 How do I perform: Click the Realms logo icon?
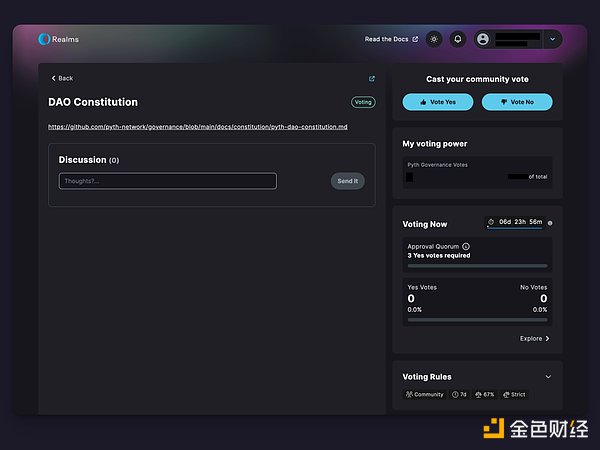(44, 39)
